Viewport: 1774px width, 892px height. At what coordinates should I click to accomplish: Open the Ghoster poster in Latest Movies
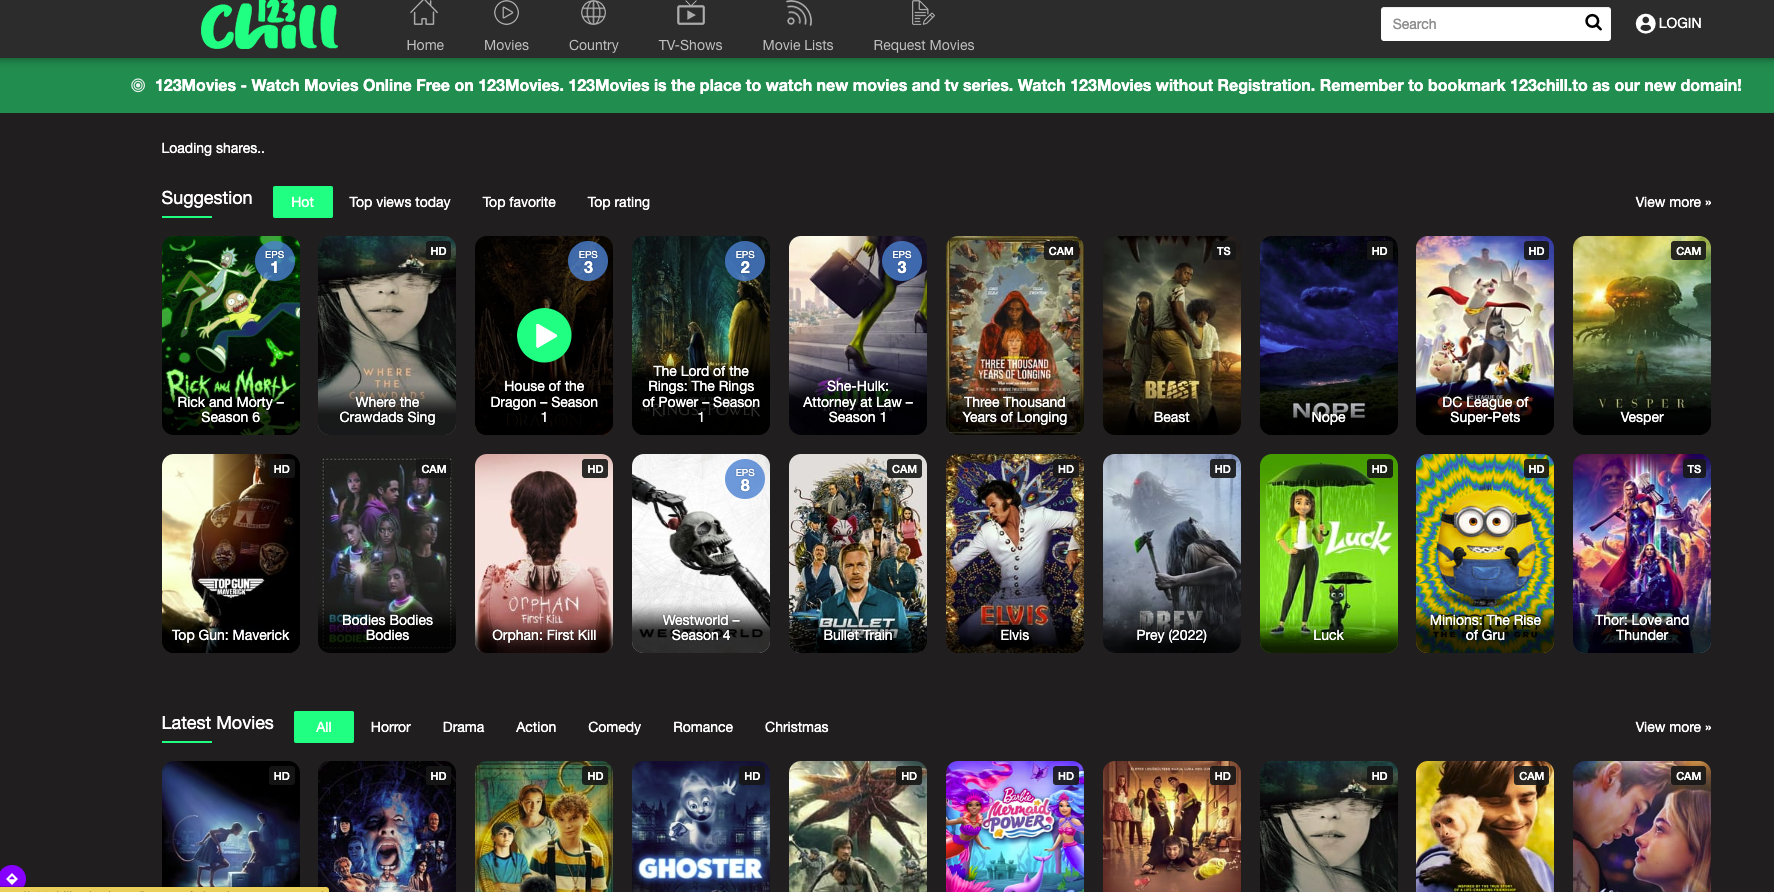click(701, 826)
